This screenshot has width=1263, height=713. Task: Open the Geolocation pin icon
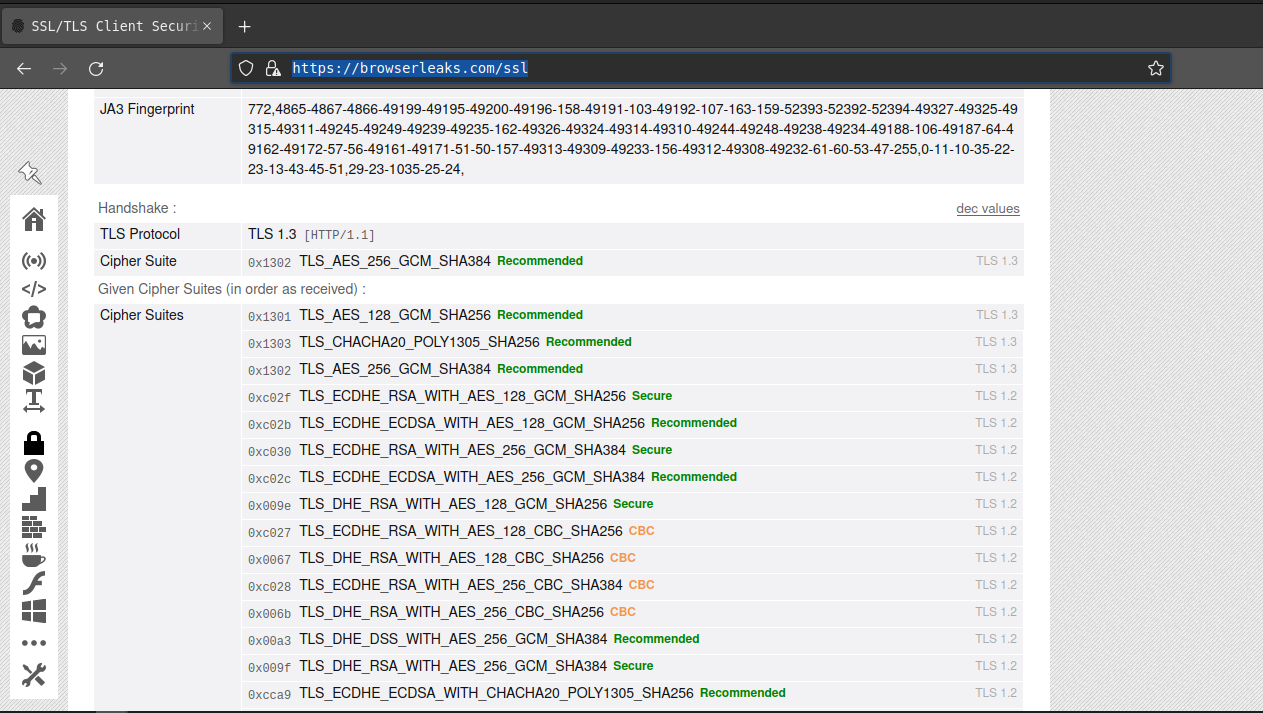(x=33, y=469)
